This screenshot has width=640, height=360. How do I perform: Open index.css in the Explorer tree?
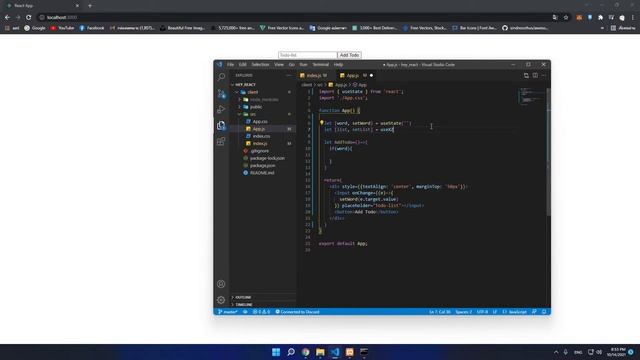[261, 136]
